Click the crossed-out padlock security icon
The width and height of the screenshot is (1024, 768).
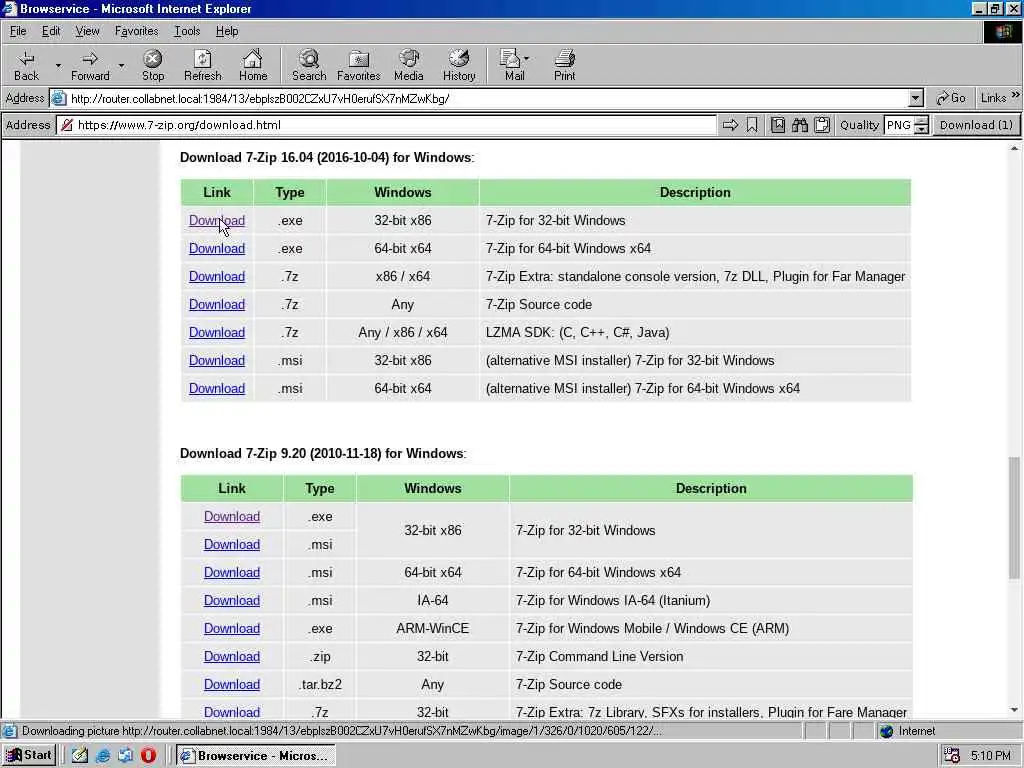pos(66,125)
